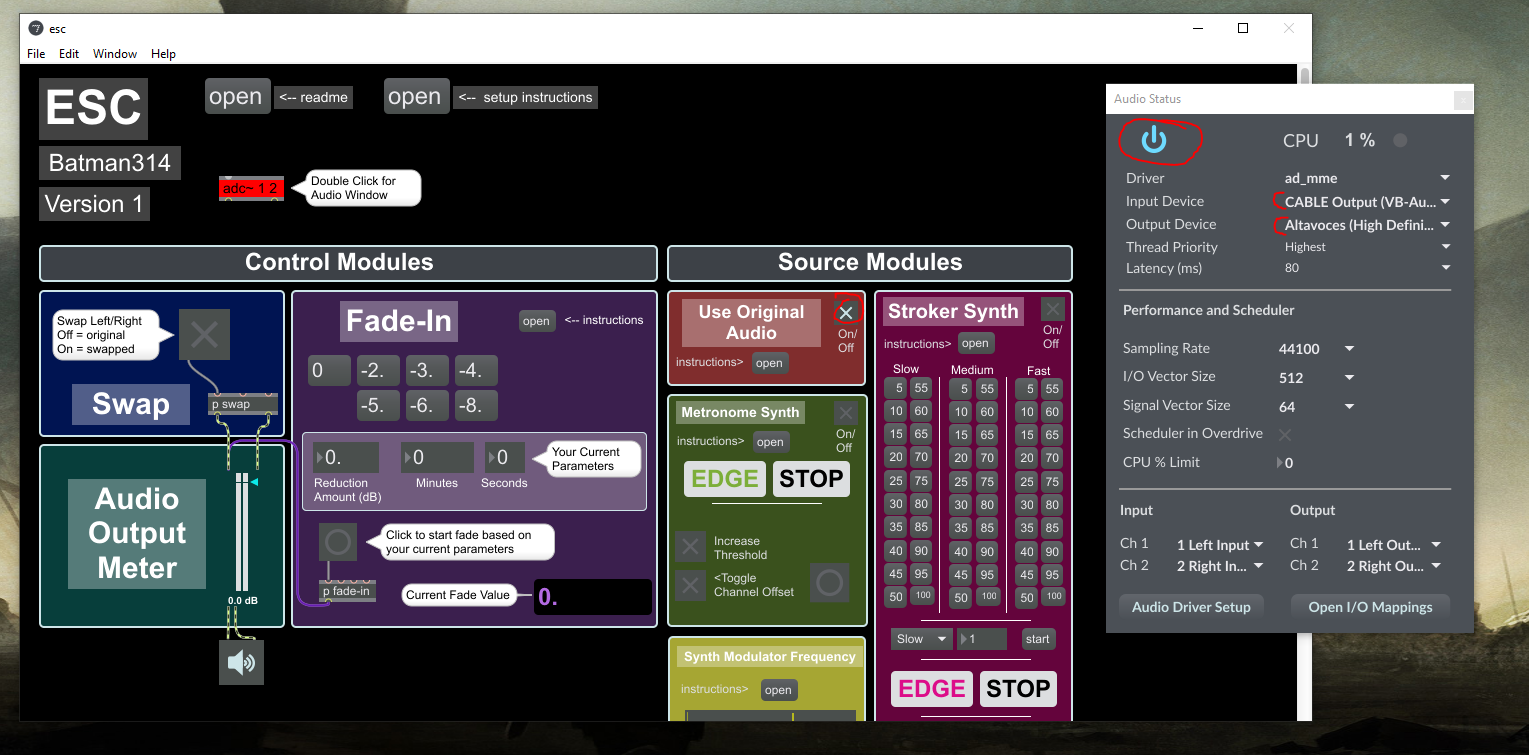This screenshot has height=755, width=1529.
Task: Click the Current Fade Value number box
Action: coord(592,597)
